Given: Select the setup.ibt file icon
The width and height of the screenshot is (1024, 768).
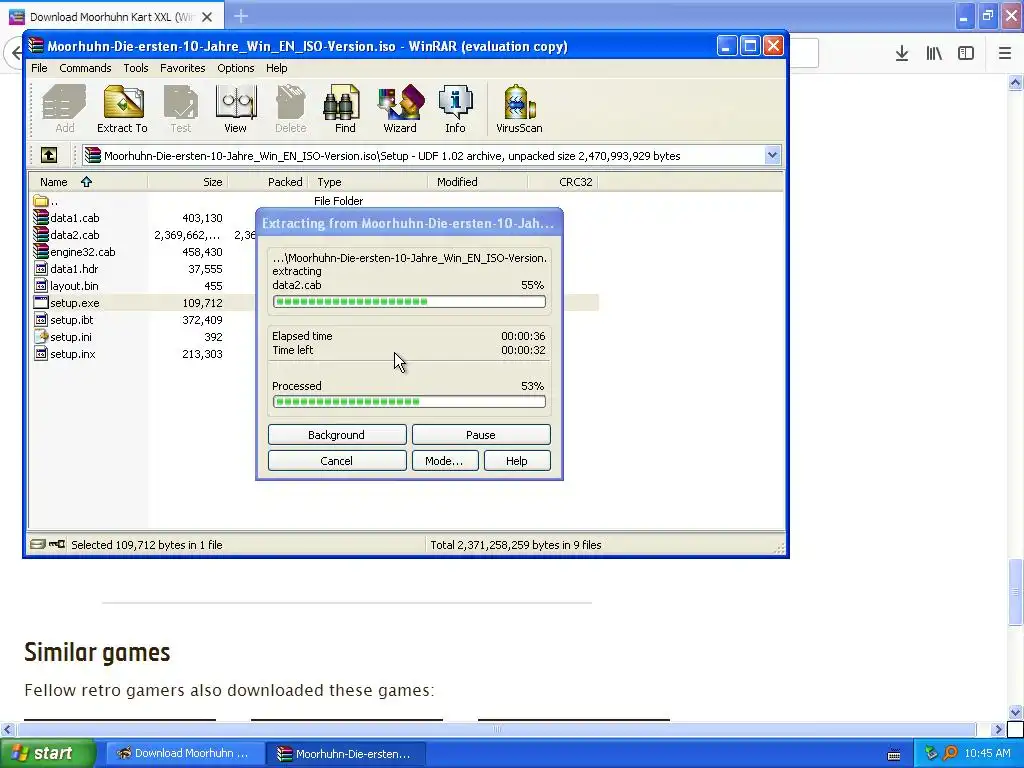Looking at the screenshot, I should [x=40, y=319].
